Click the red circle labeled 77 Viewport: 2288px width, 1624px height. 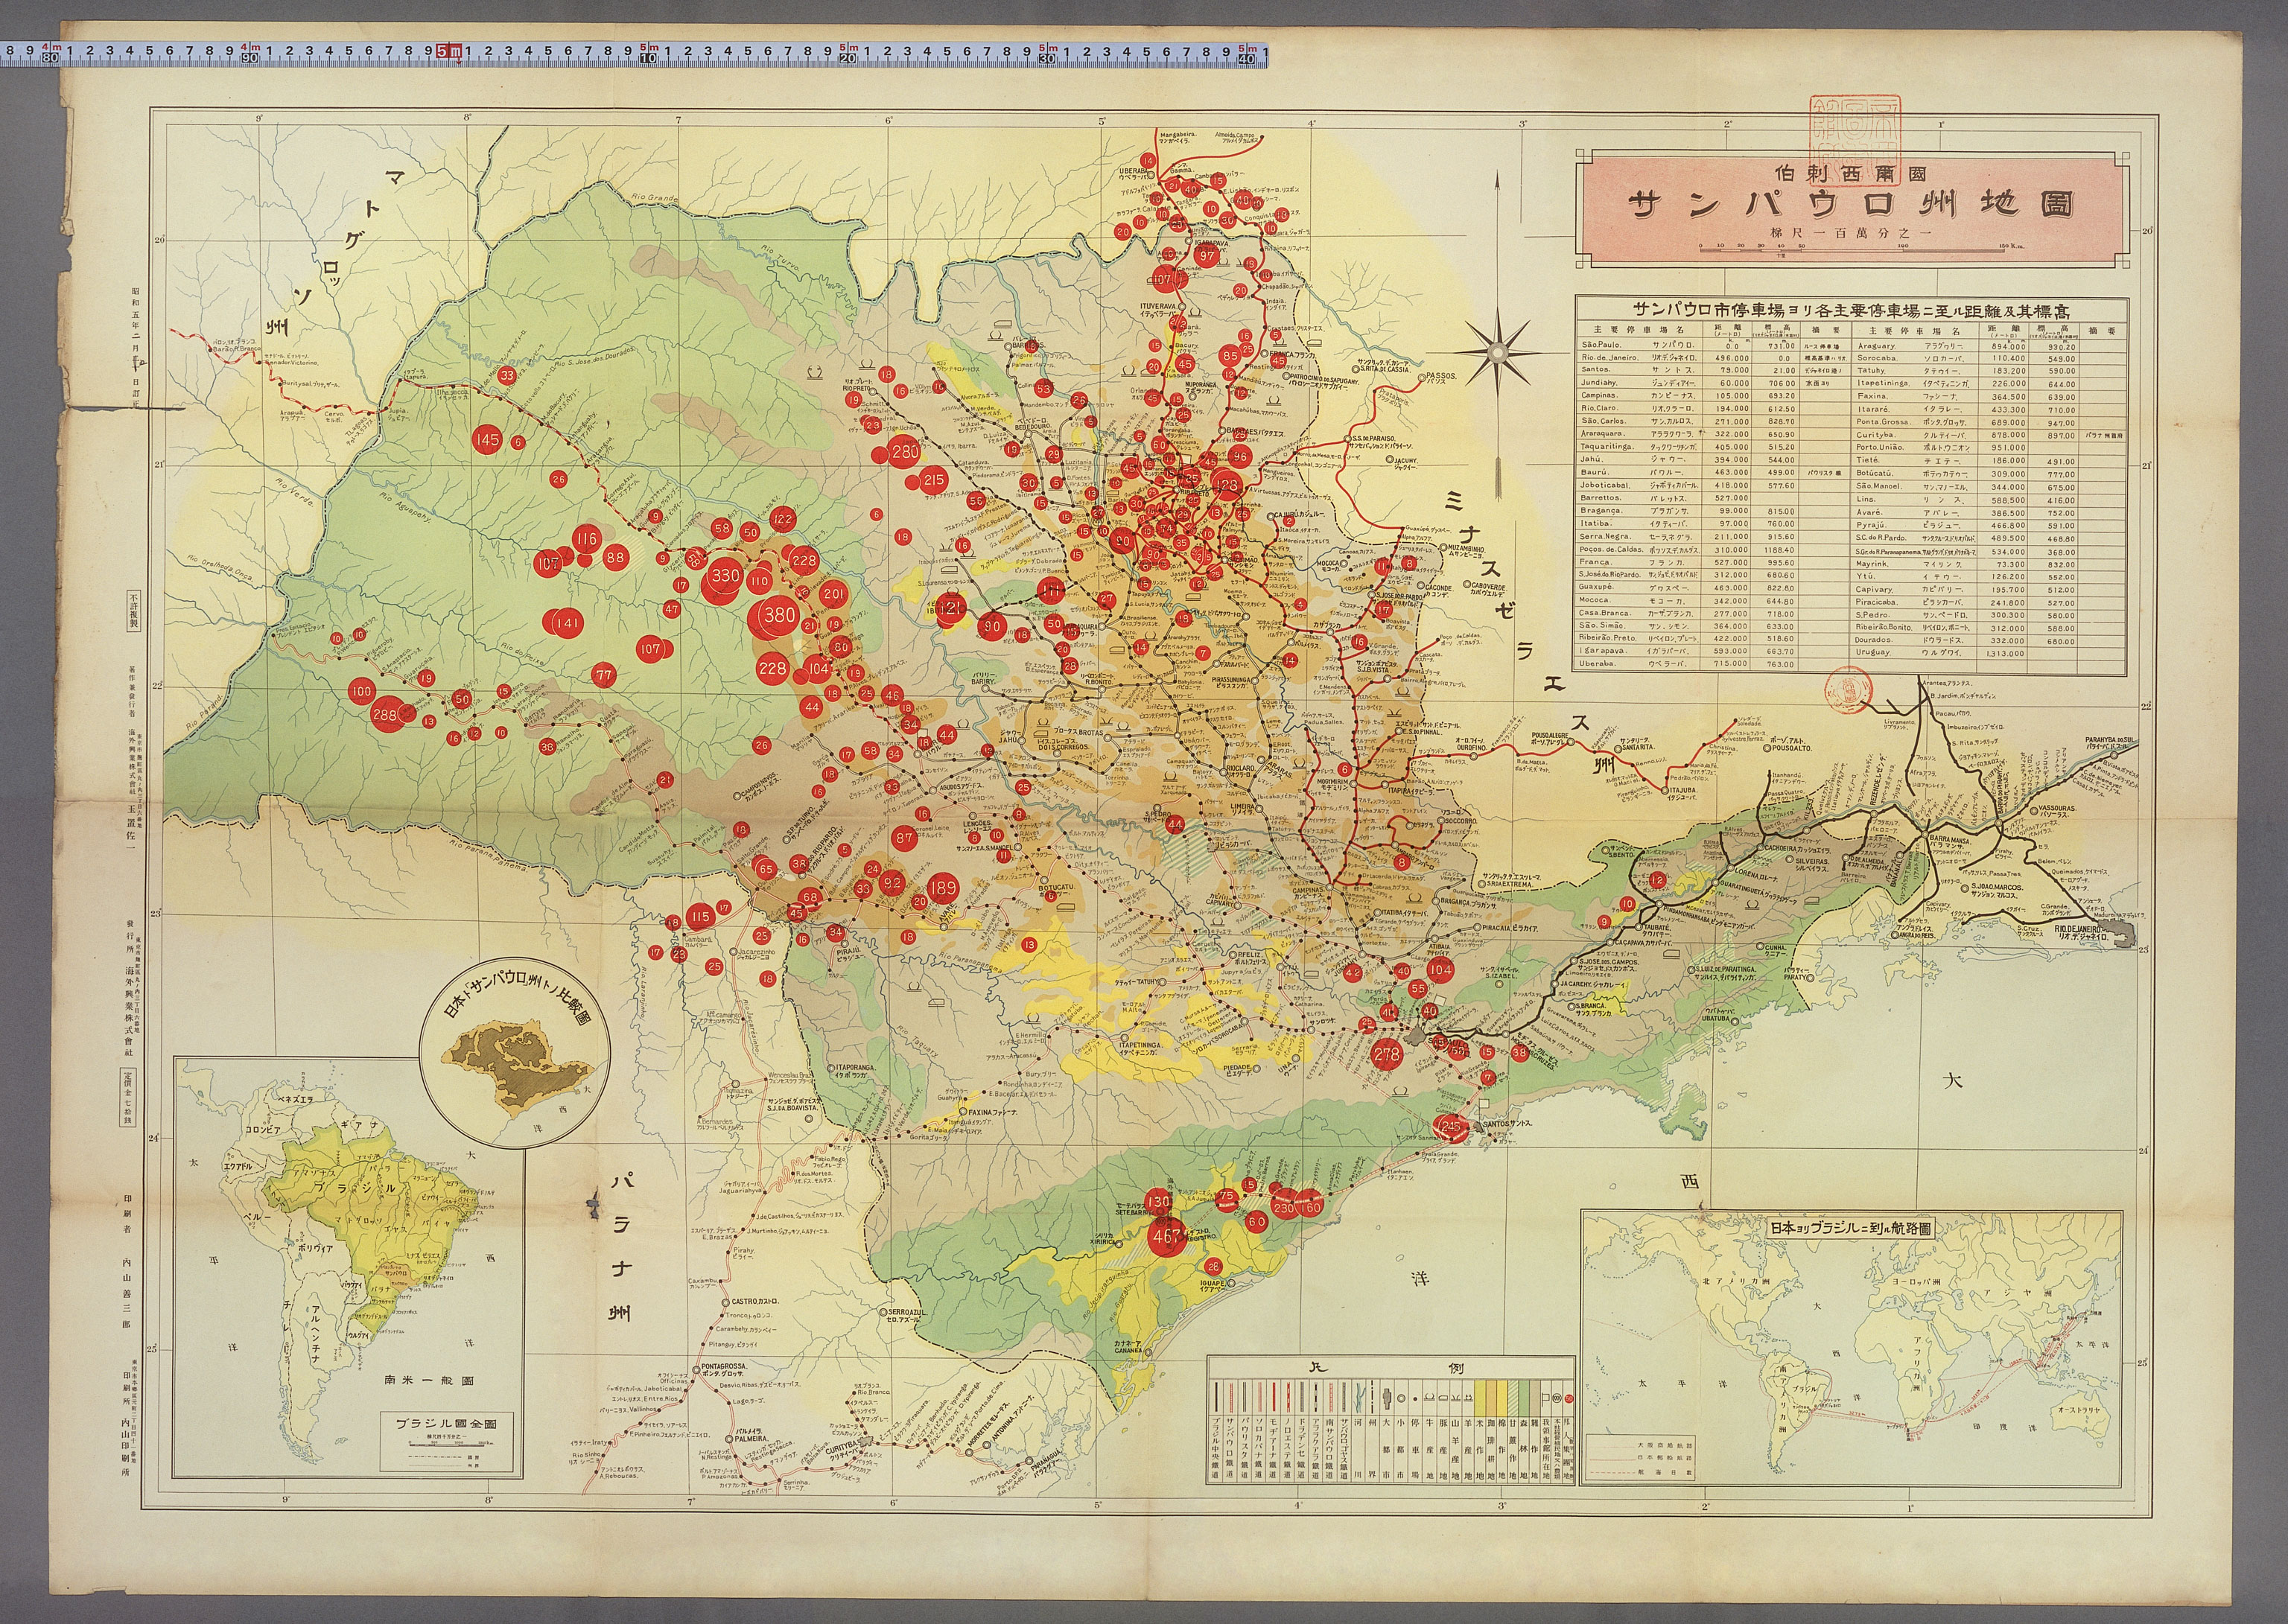603,675
